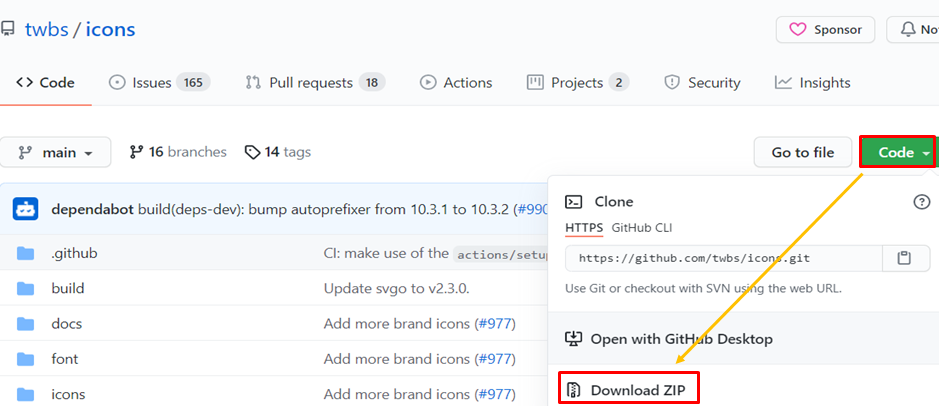Click the .github folder icon

[26, 254]
